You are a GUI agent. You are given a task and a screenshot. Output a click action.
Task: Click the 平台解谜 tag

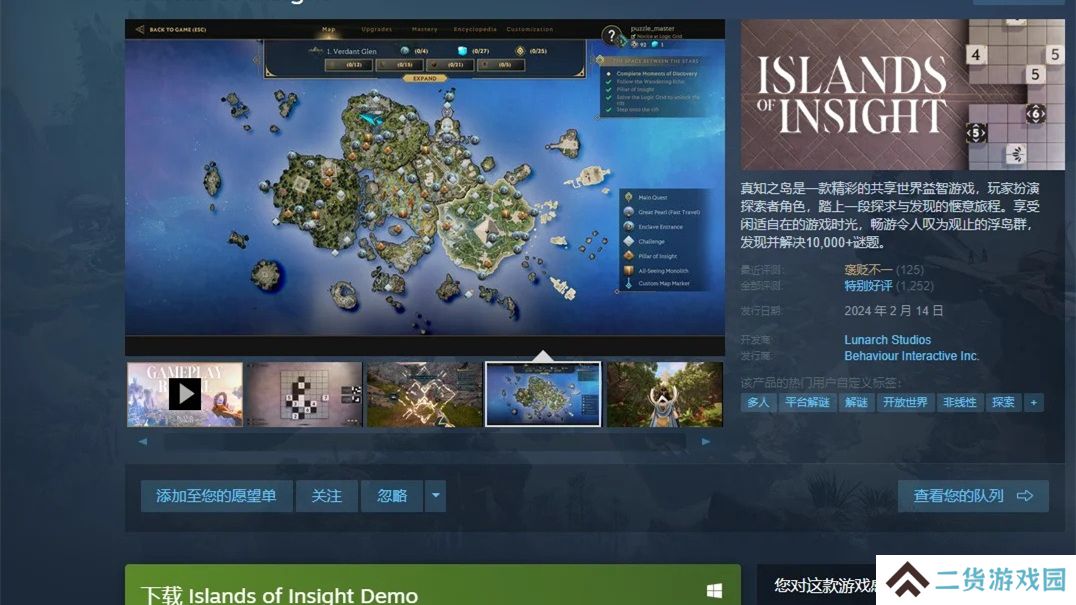pos(807,403)
